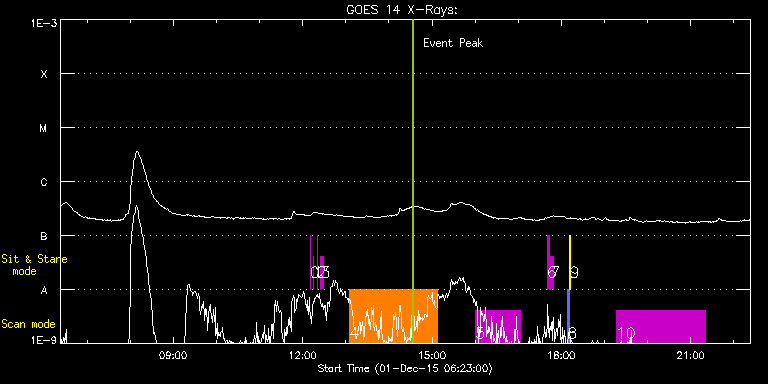Screen dimensions: 768x384
Task: Click the yellow sit-and-stare bar labeled 9
Action: pos(570,262)
